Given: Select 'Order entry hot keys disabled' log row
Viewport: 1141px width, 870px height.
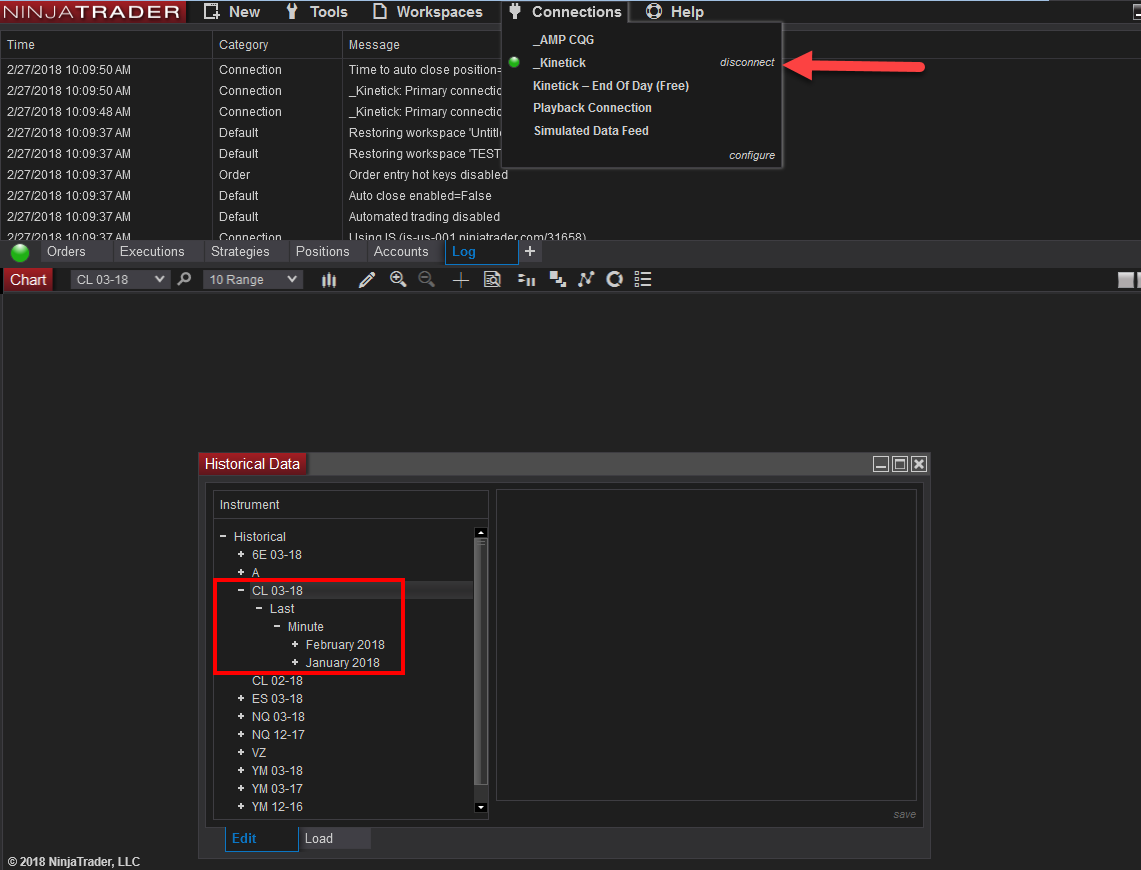Looking at the screenshot, I should [x=428, y=175].
